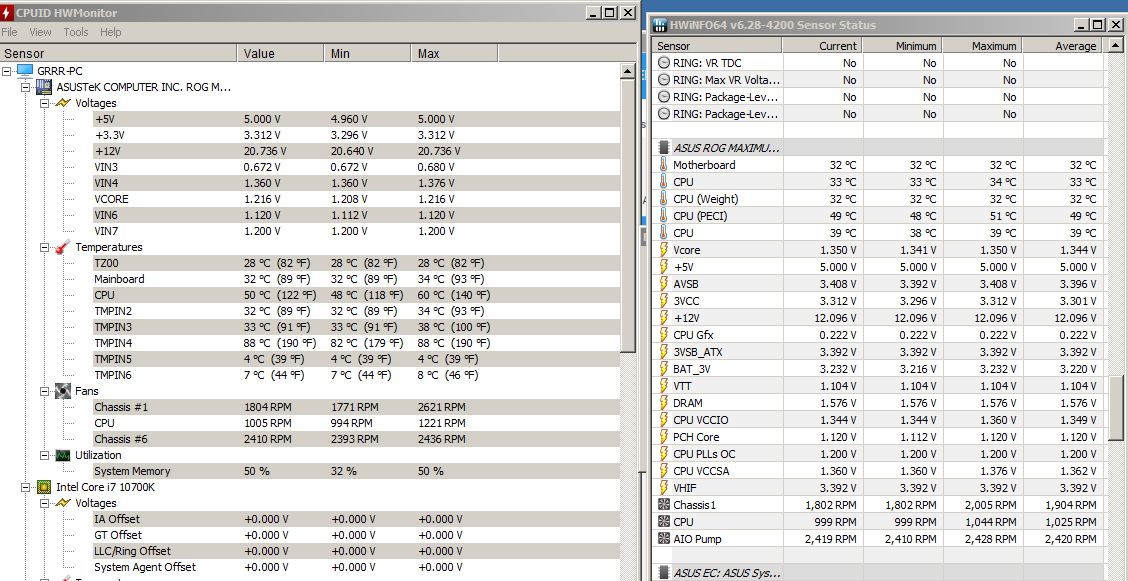Collapse the Voltages group under ASUSTeK
This screenshot has width=1128, height=581.
point(44,103)
